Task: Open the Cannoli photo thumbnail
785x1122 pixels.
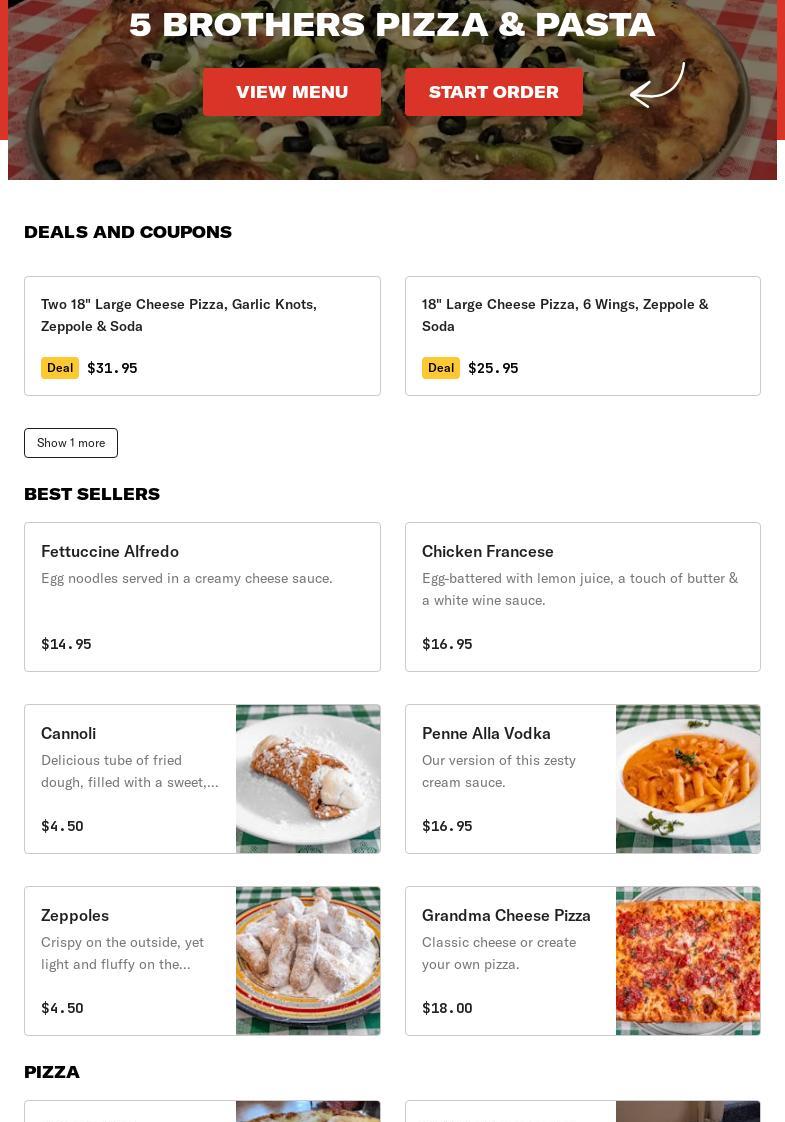Action: [308, 779]
